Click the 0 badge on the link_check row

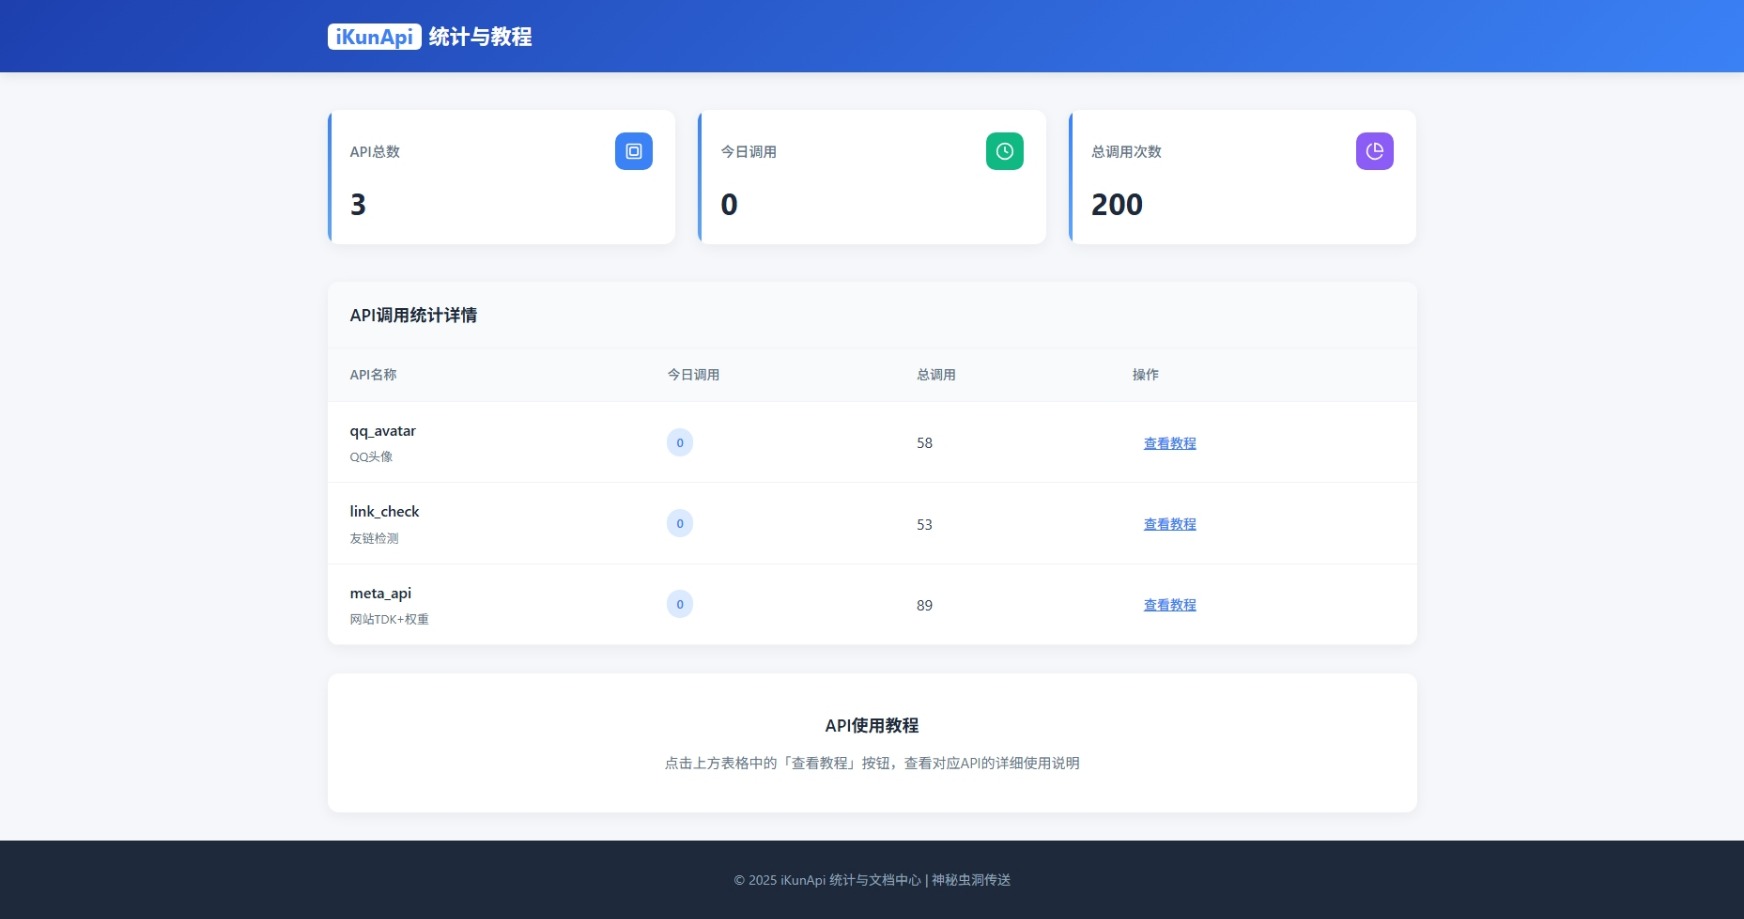(x=679, y=523)
